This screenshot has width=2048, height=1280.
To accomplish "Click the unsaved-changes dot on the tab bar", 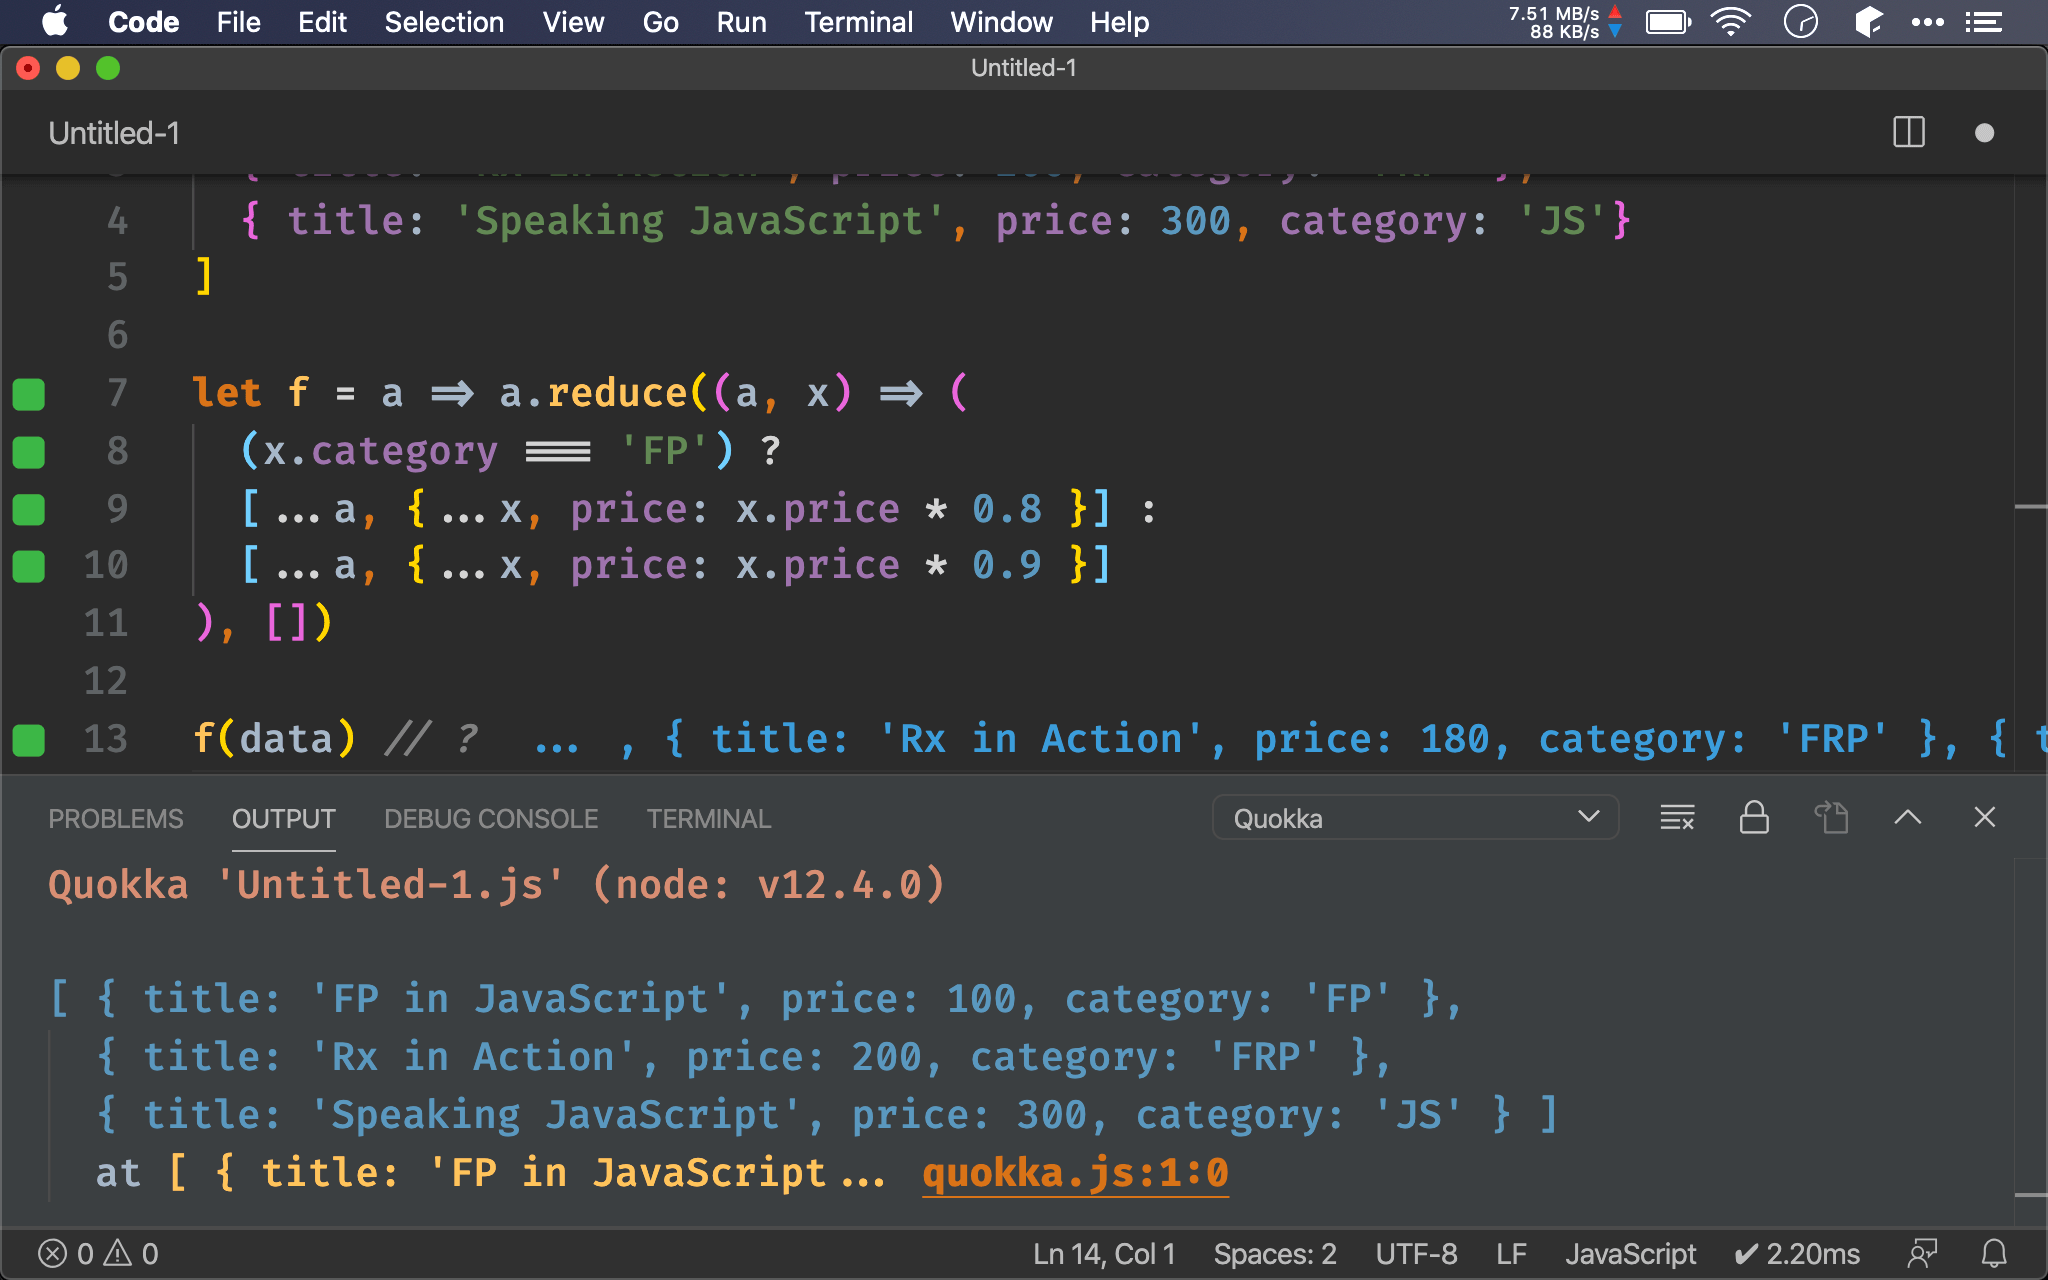I will click(1985, 133).
